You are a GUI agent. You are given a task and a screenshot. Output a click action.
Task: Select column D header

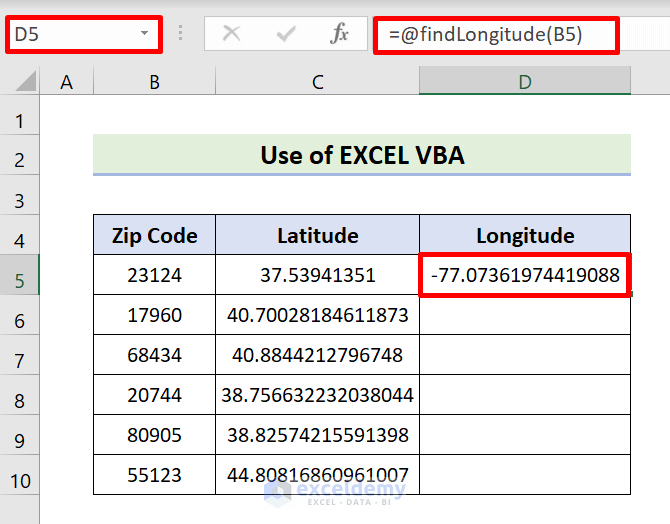tap(525, 81)
